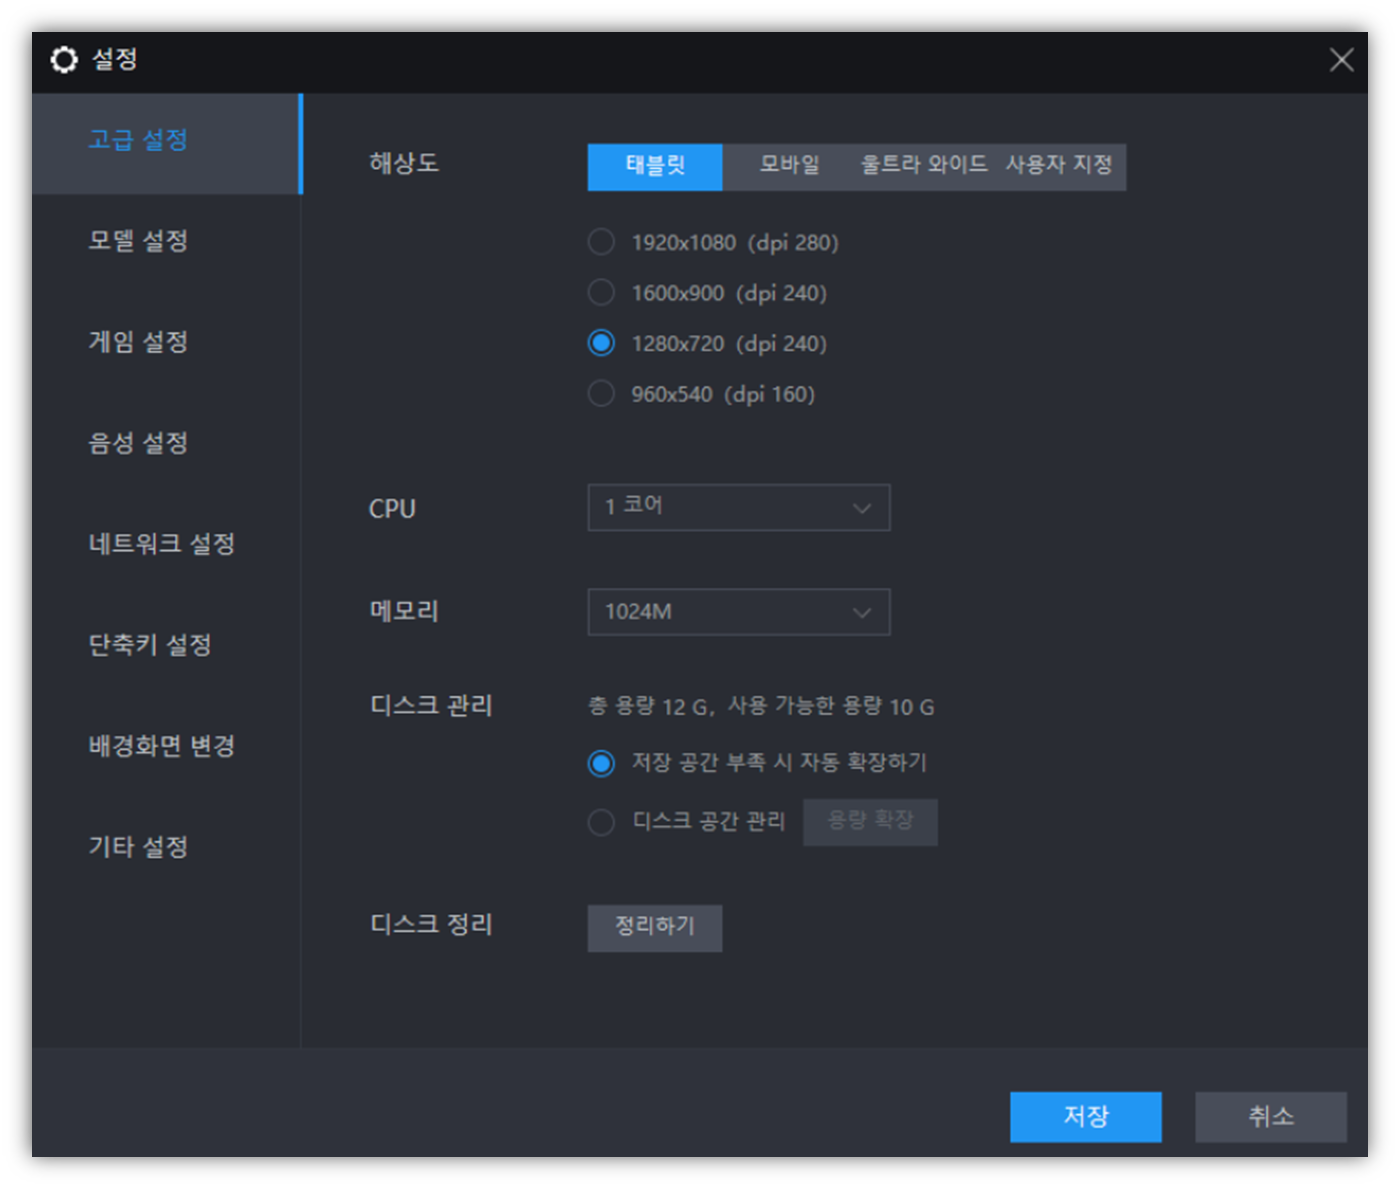
Task: Open the 메모리 size dropdown
Action: tap(738, 612)
